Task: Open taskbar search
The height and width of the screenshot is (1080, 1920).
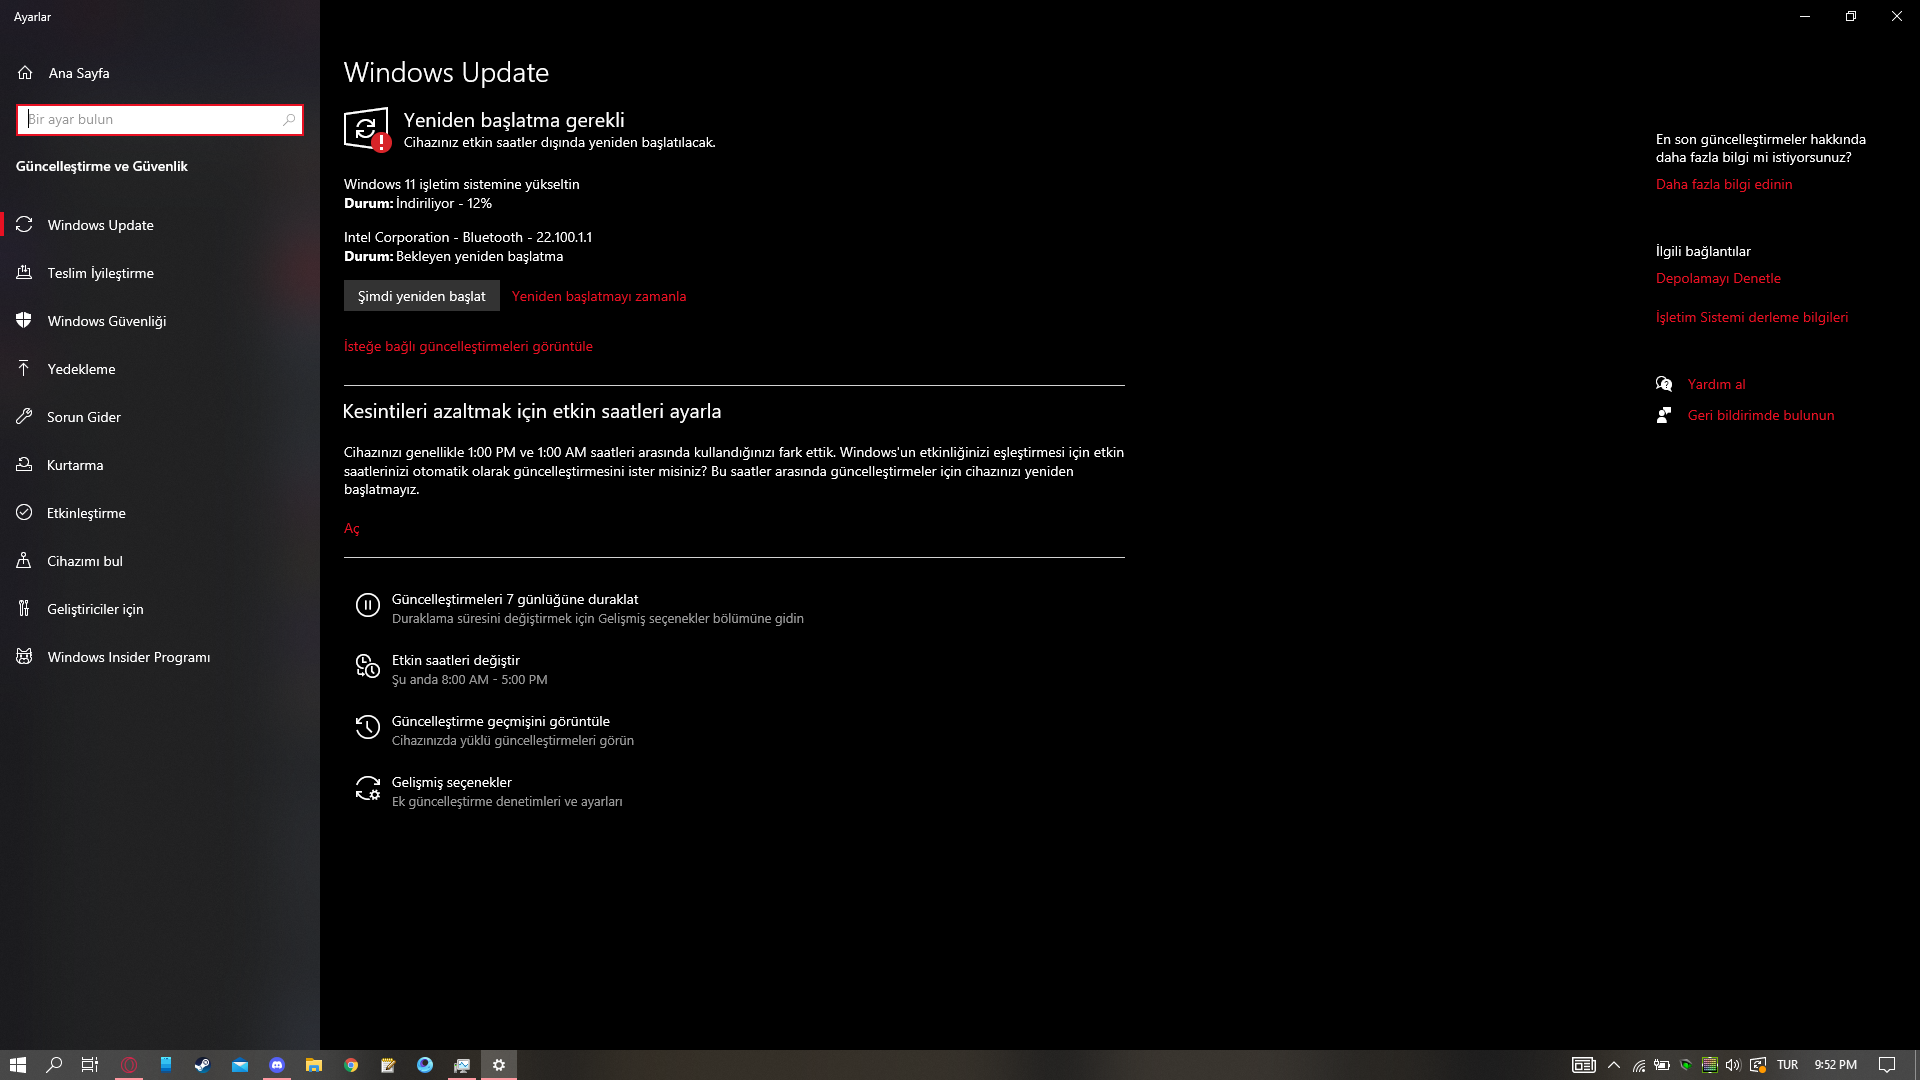Action: pyautogui.click(x=55, y=1065)
